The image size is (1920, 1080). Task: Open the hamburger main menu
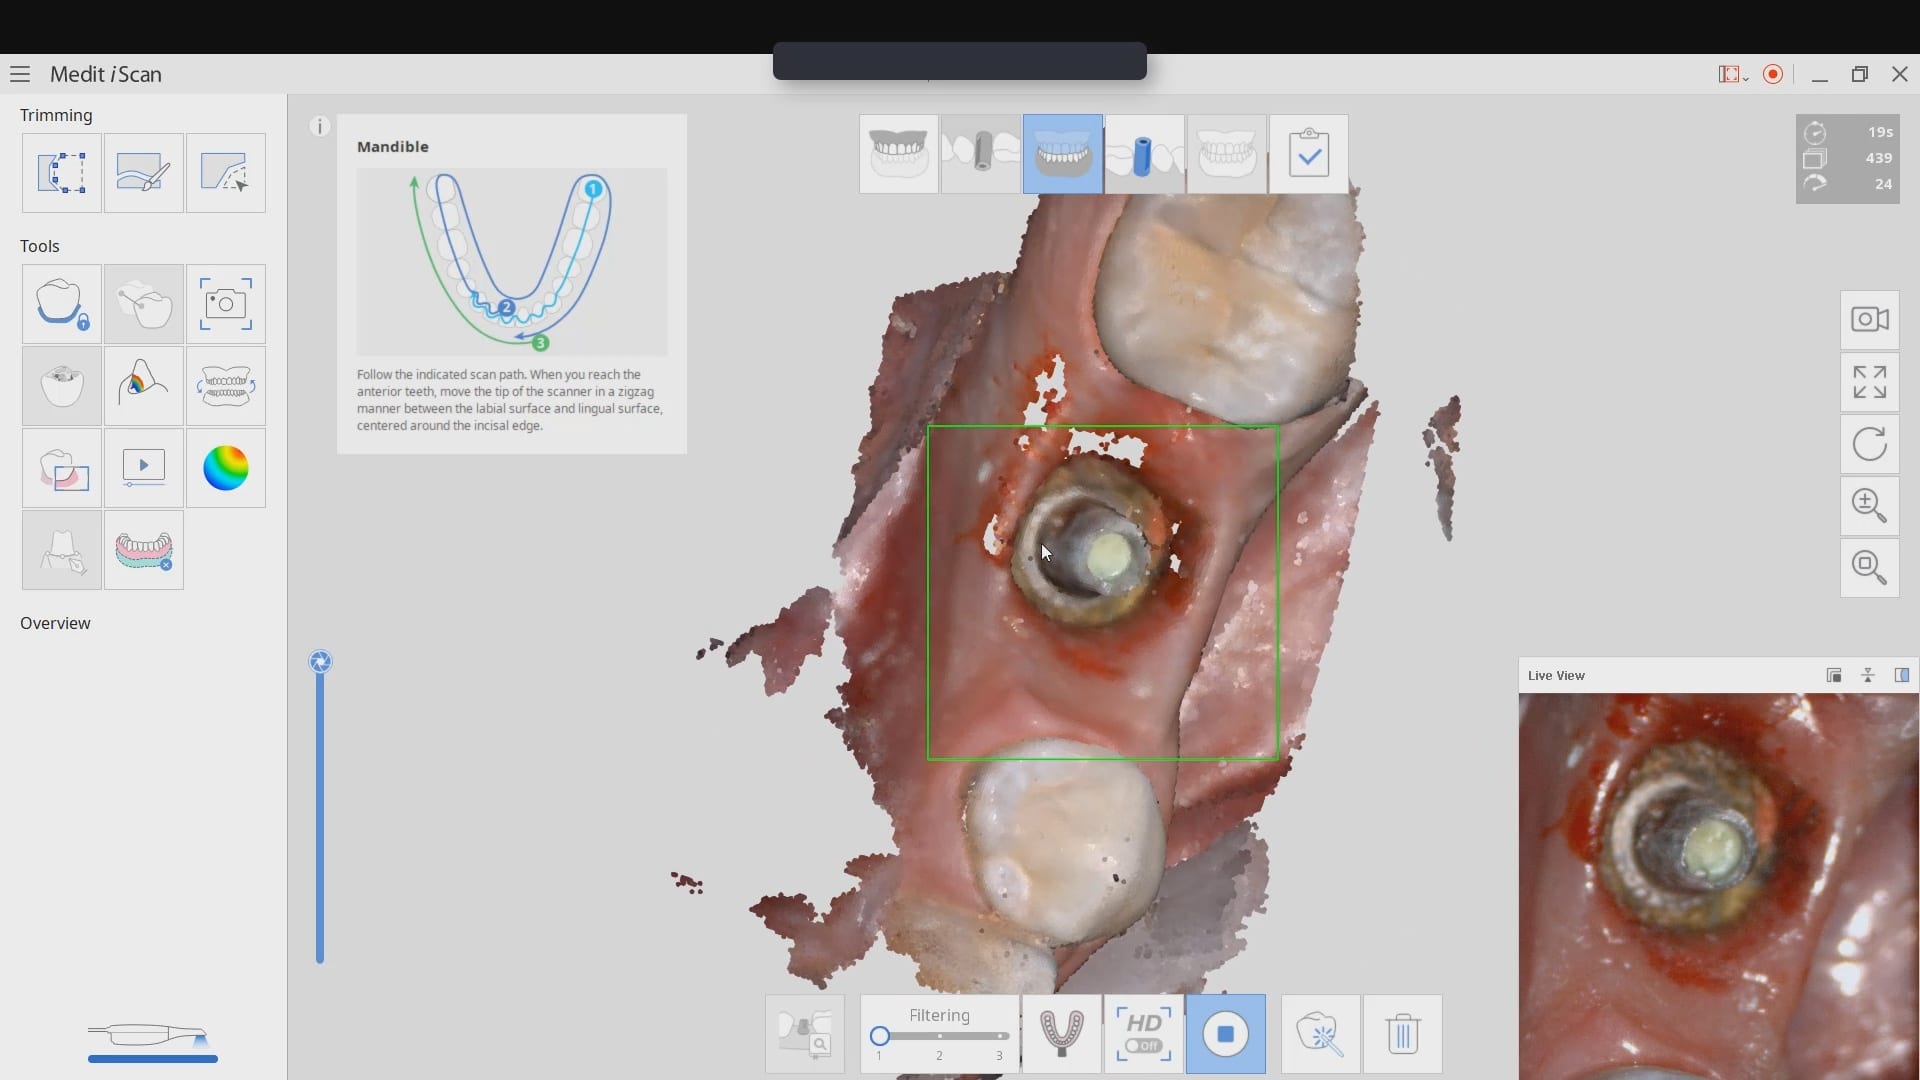(x=20, y=74)
